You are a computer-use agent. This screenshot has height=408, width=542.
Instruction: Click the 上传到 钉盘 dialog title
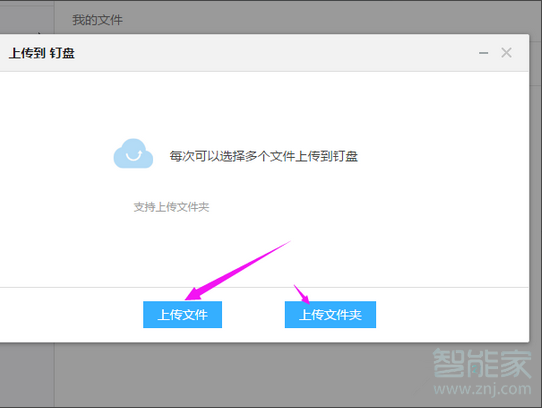click(x=41, y=53)
